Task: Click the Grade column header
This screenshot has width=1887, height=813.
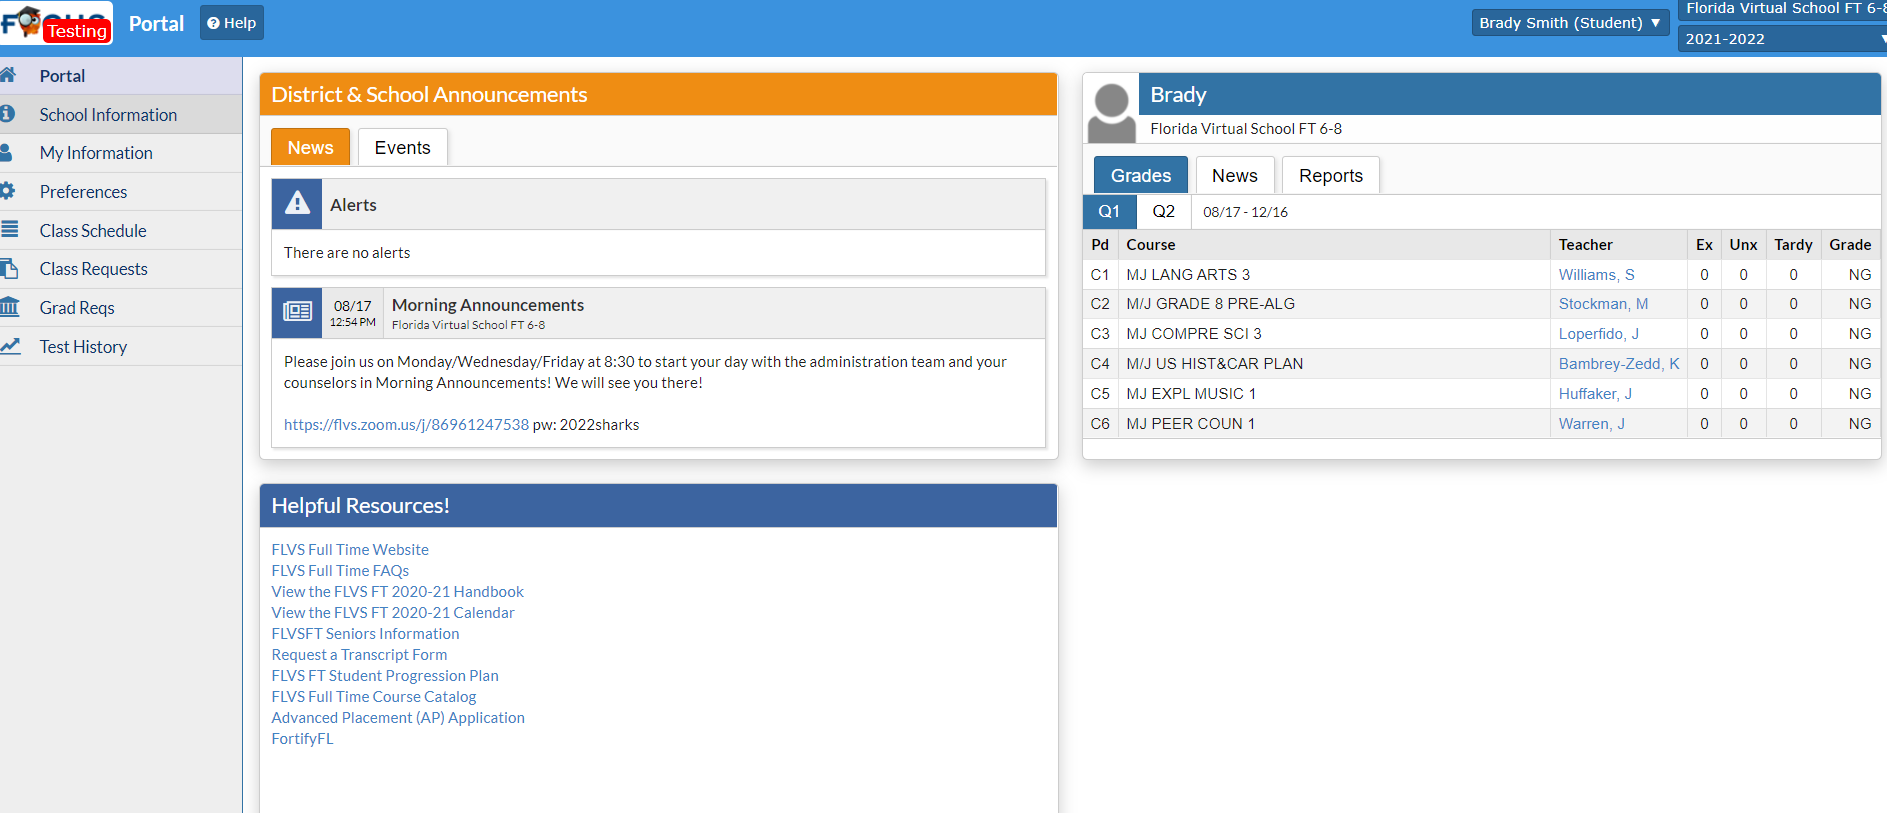Action: click(1850, 245)
